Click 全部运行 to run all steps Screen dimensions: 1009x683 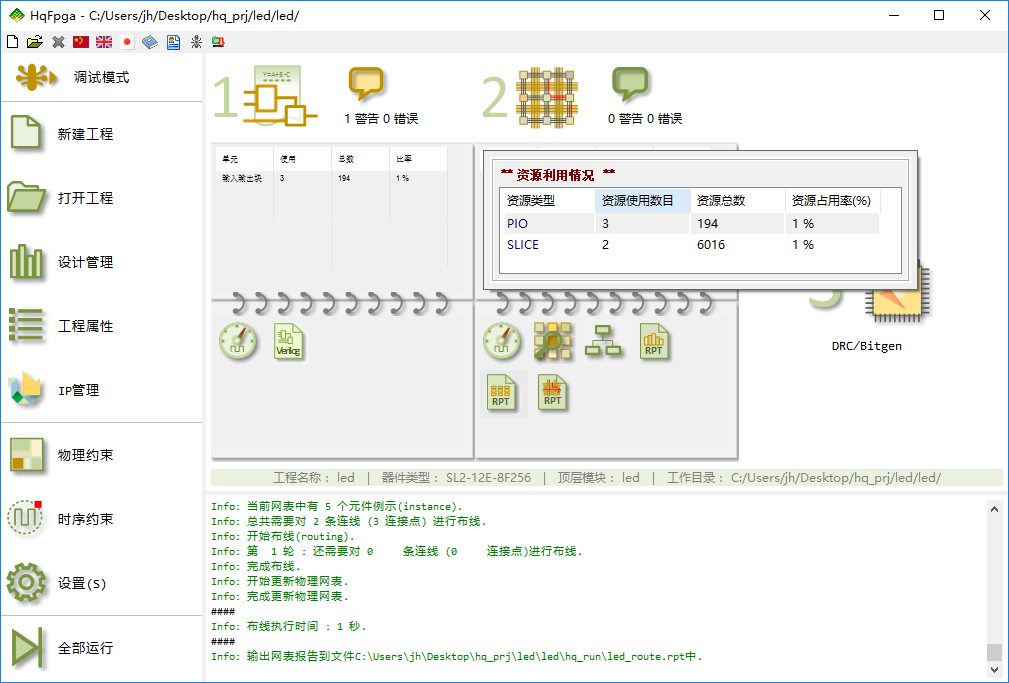[85, 648]
